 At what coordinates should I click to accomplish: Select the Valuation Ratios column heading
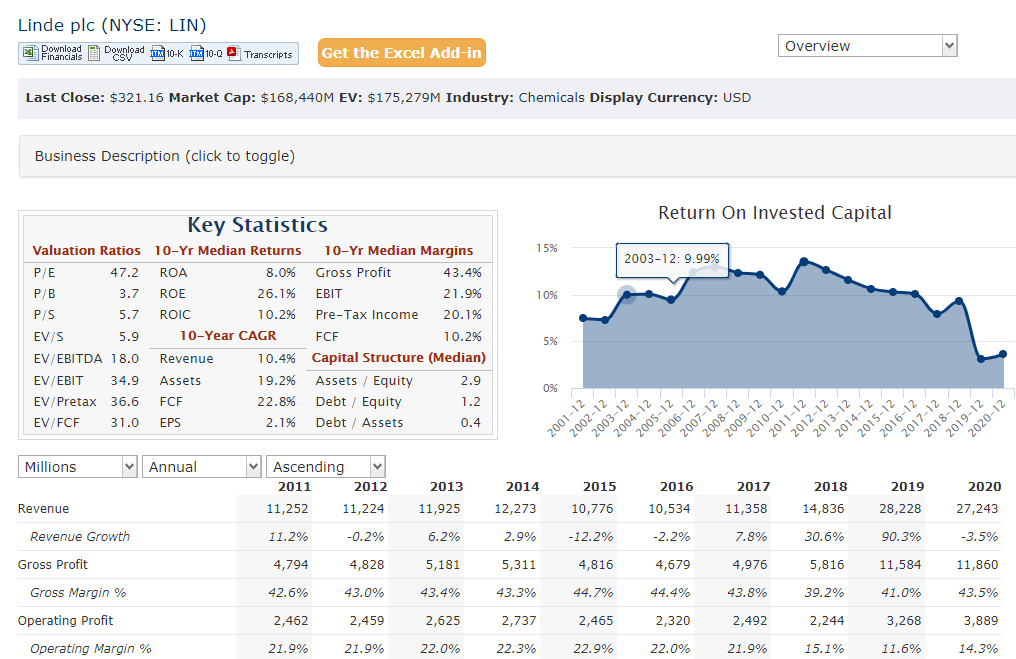pyautogui.click(x=87, y=251)
